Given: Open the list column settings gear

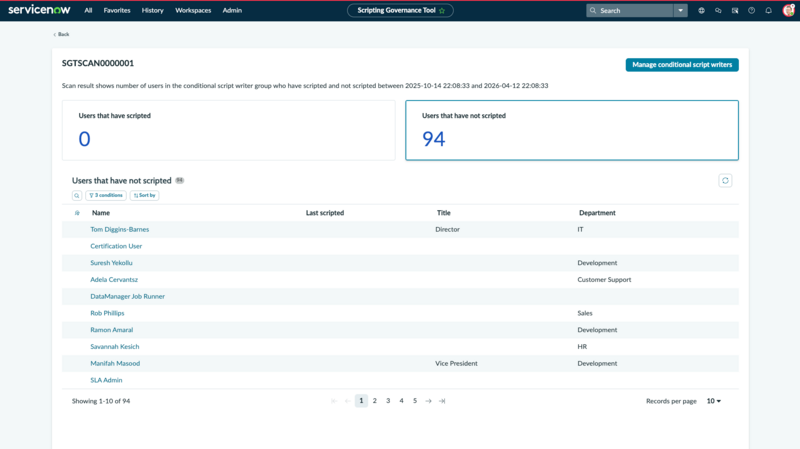Looking at the screenshot, I should [77, 213].
